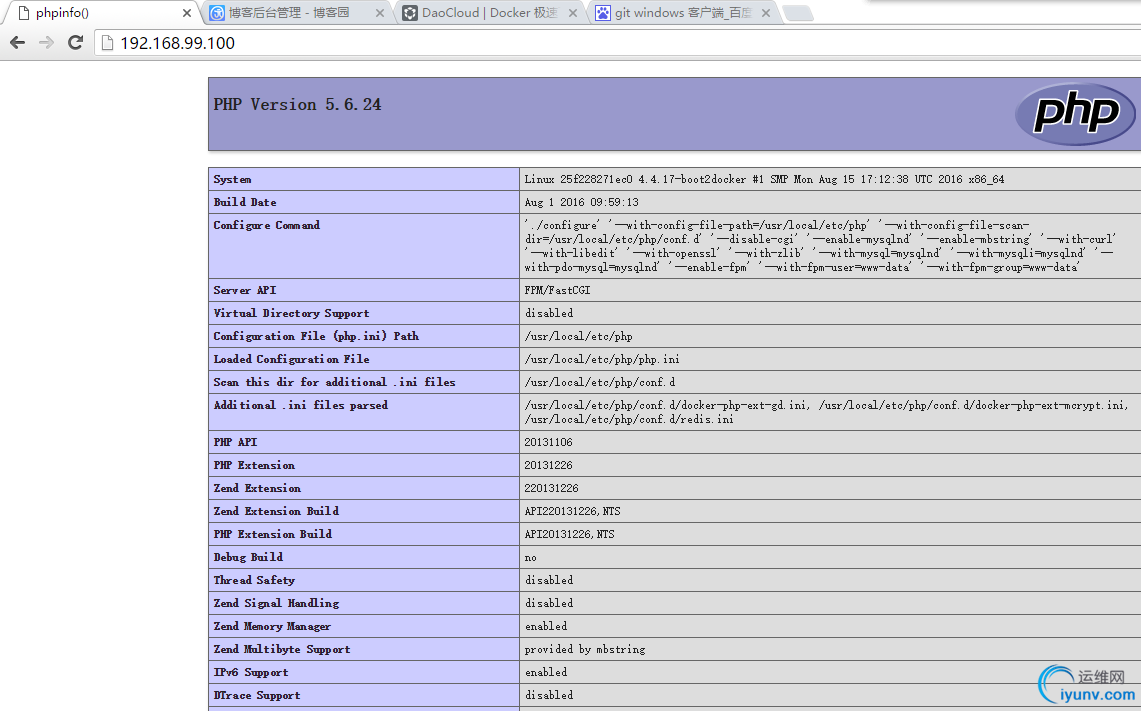Click the Zend Extension Build label

(x=276, y=511)
